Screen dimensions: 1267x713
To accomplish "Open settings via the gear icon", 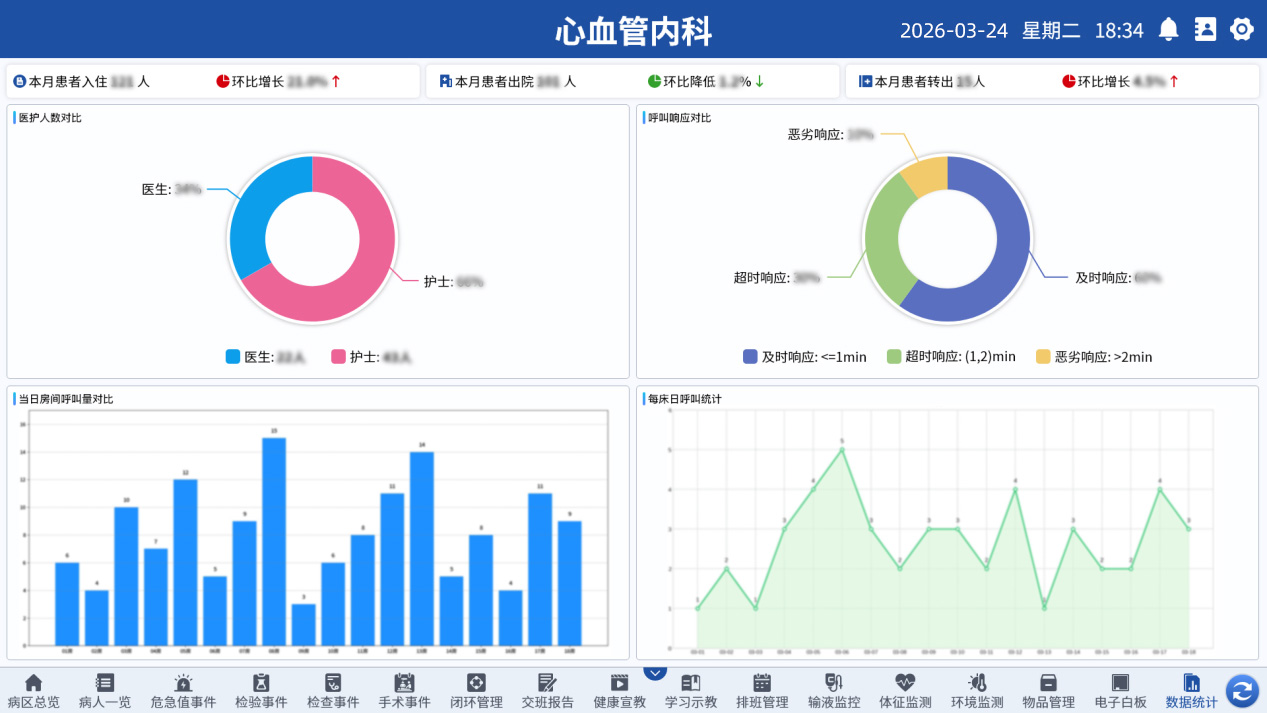I will [x=1241, y=30].
